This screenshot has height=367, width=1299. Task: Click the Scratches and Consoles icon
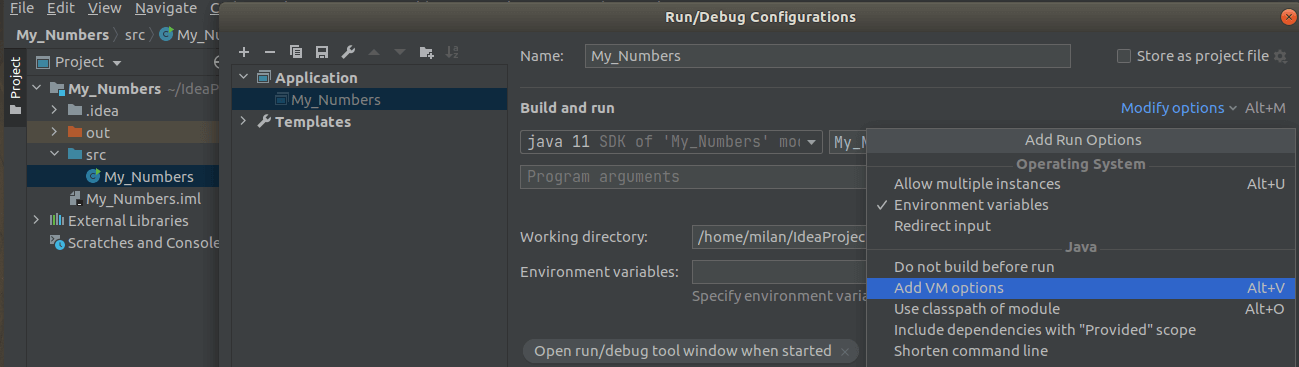57,243
